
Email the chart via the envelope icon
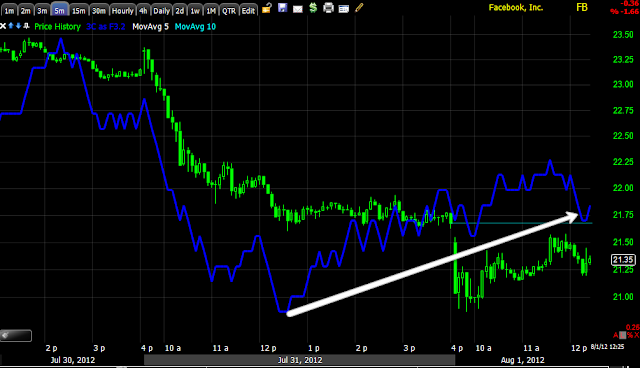[298, 9]
